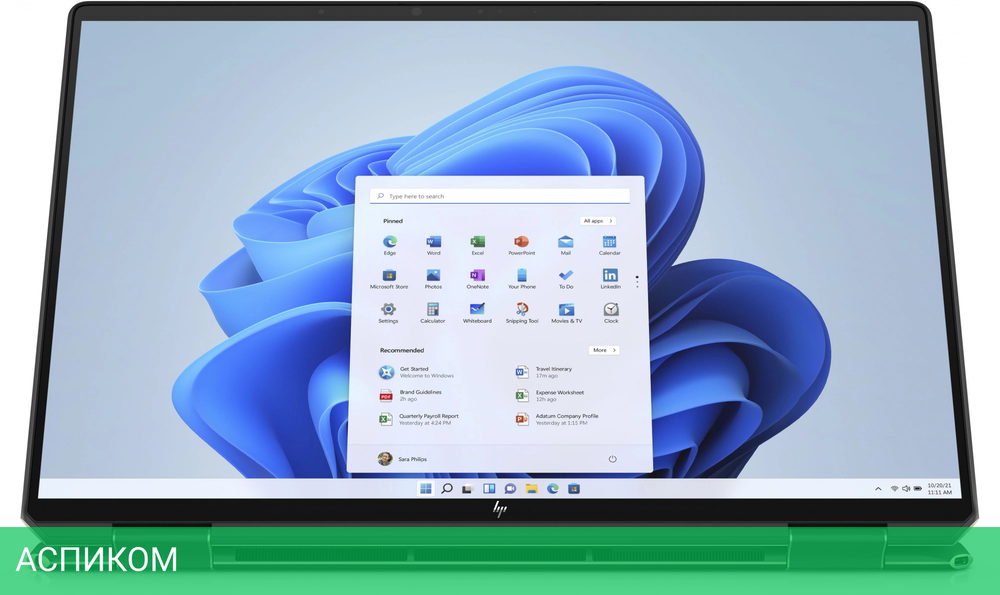The width and height of the screenshot is (1000, 595).
Task: Click the Type here to search box
Action: click(500, 196)
